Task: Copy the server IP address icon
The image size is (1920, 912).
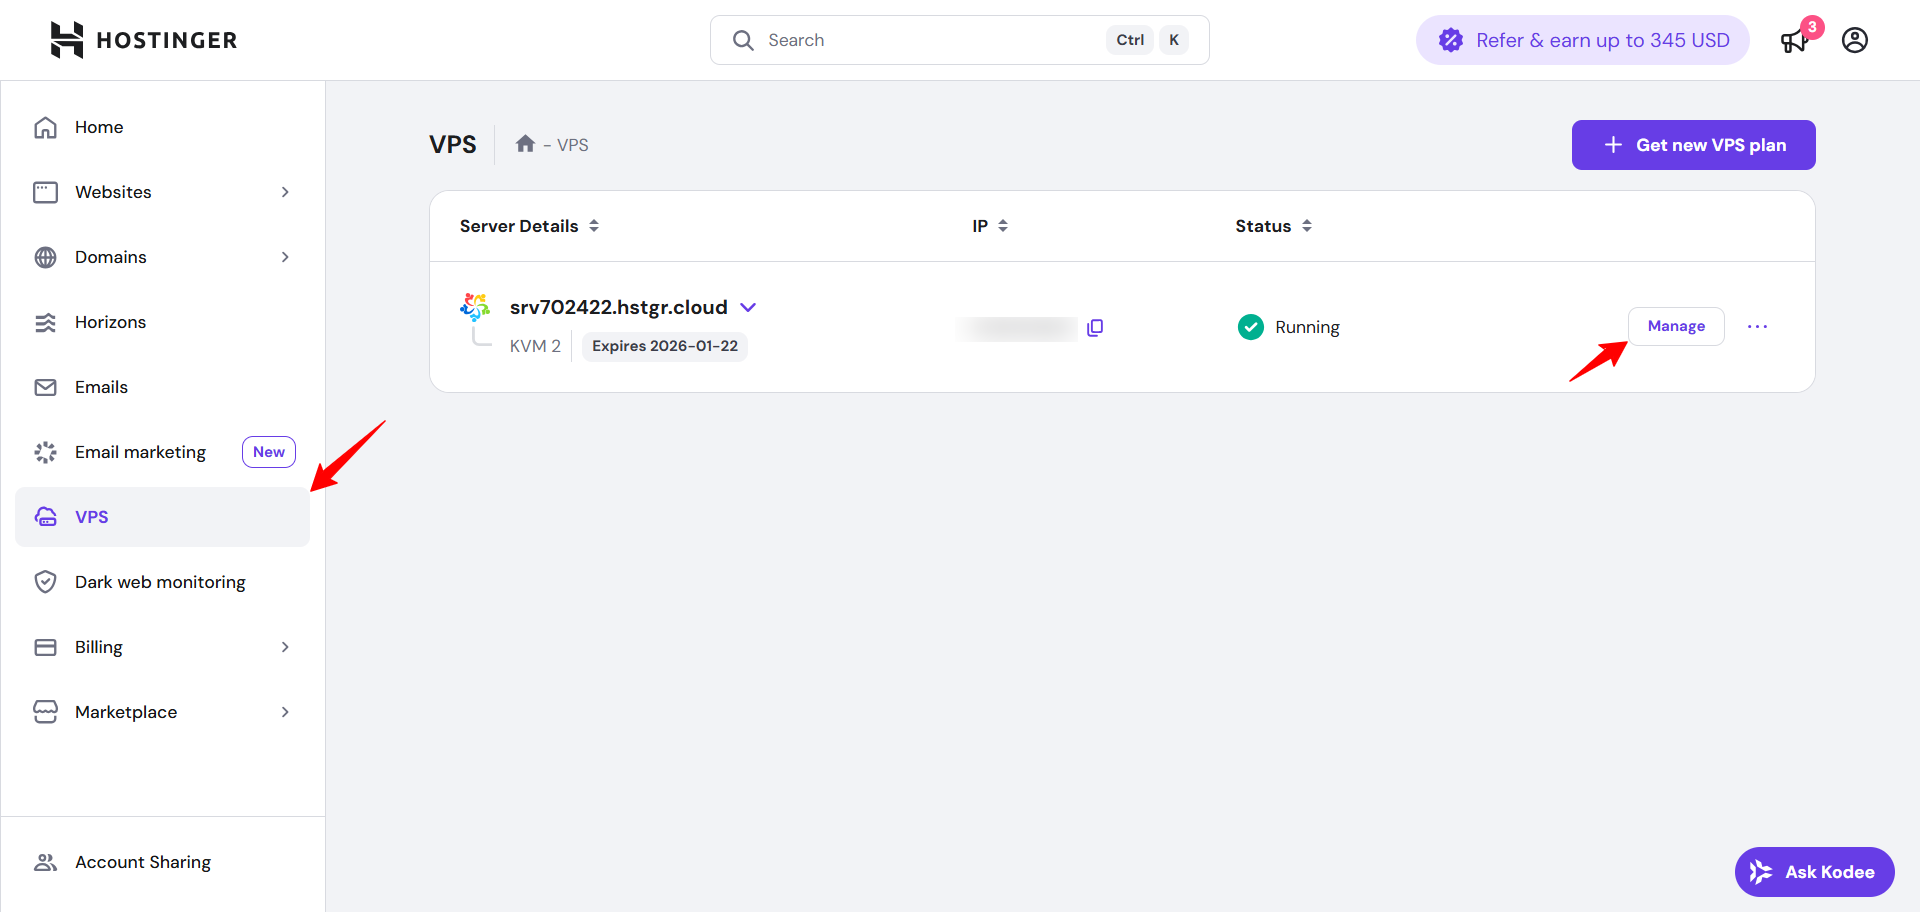Action: pyautogui.click(x=1095, y=327)
